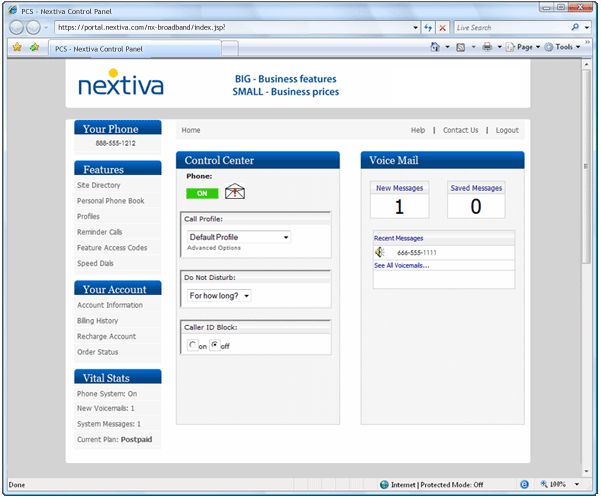This screenshot has width=601, height=500.
Task: Open search provider dropdown arrow
Action: [x=587, y=28]
